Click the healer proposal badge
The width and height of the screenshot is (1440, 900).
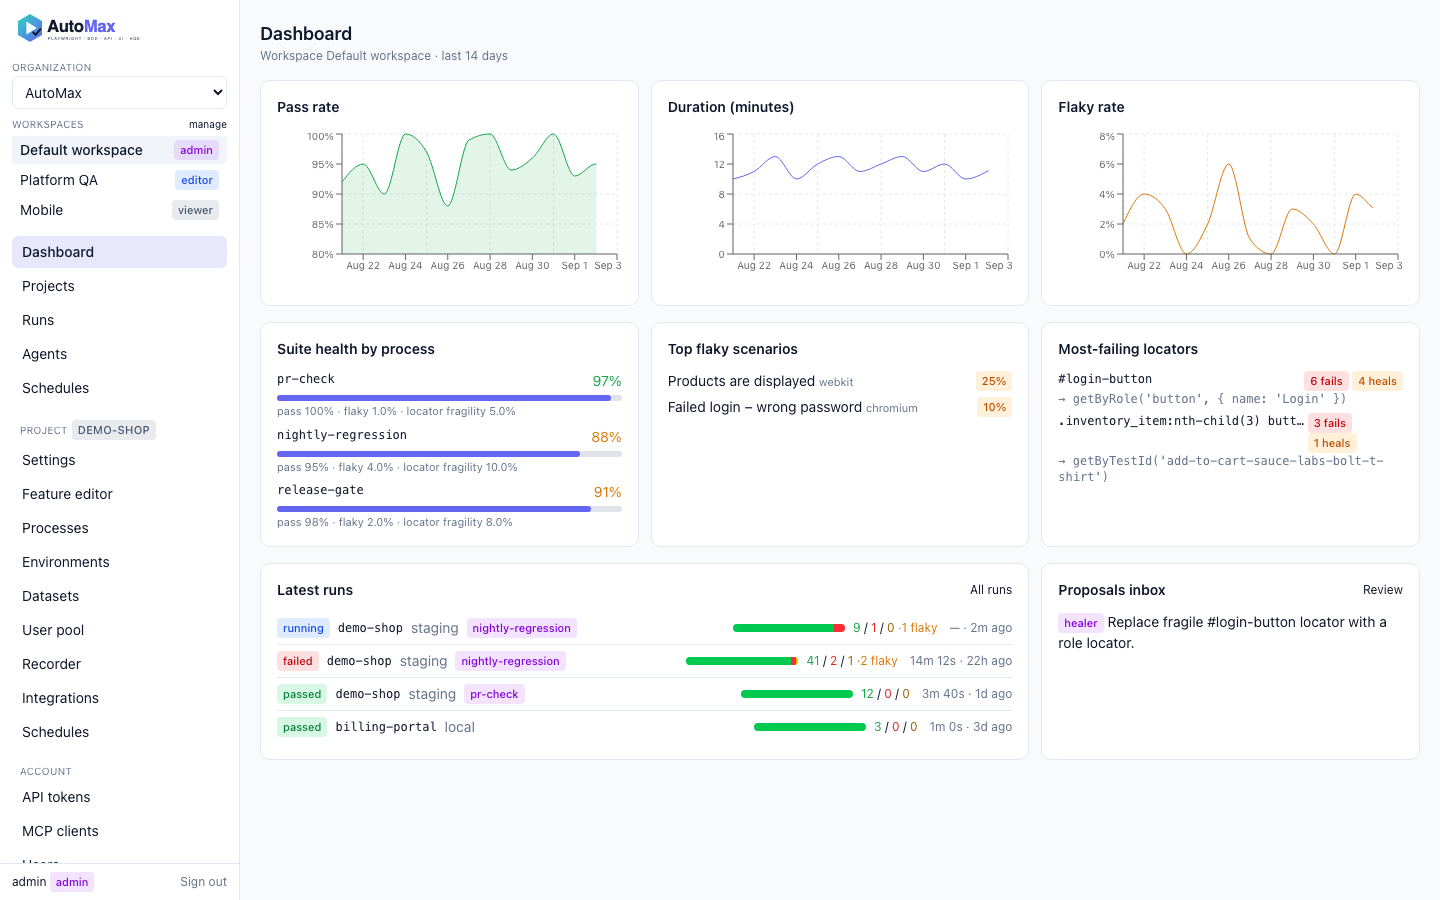pyautogui.click(x=1081, y=623)
